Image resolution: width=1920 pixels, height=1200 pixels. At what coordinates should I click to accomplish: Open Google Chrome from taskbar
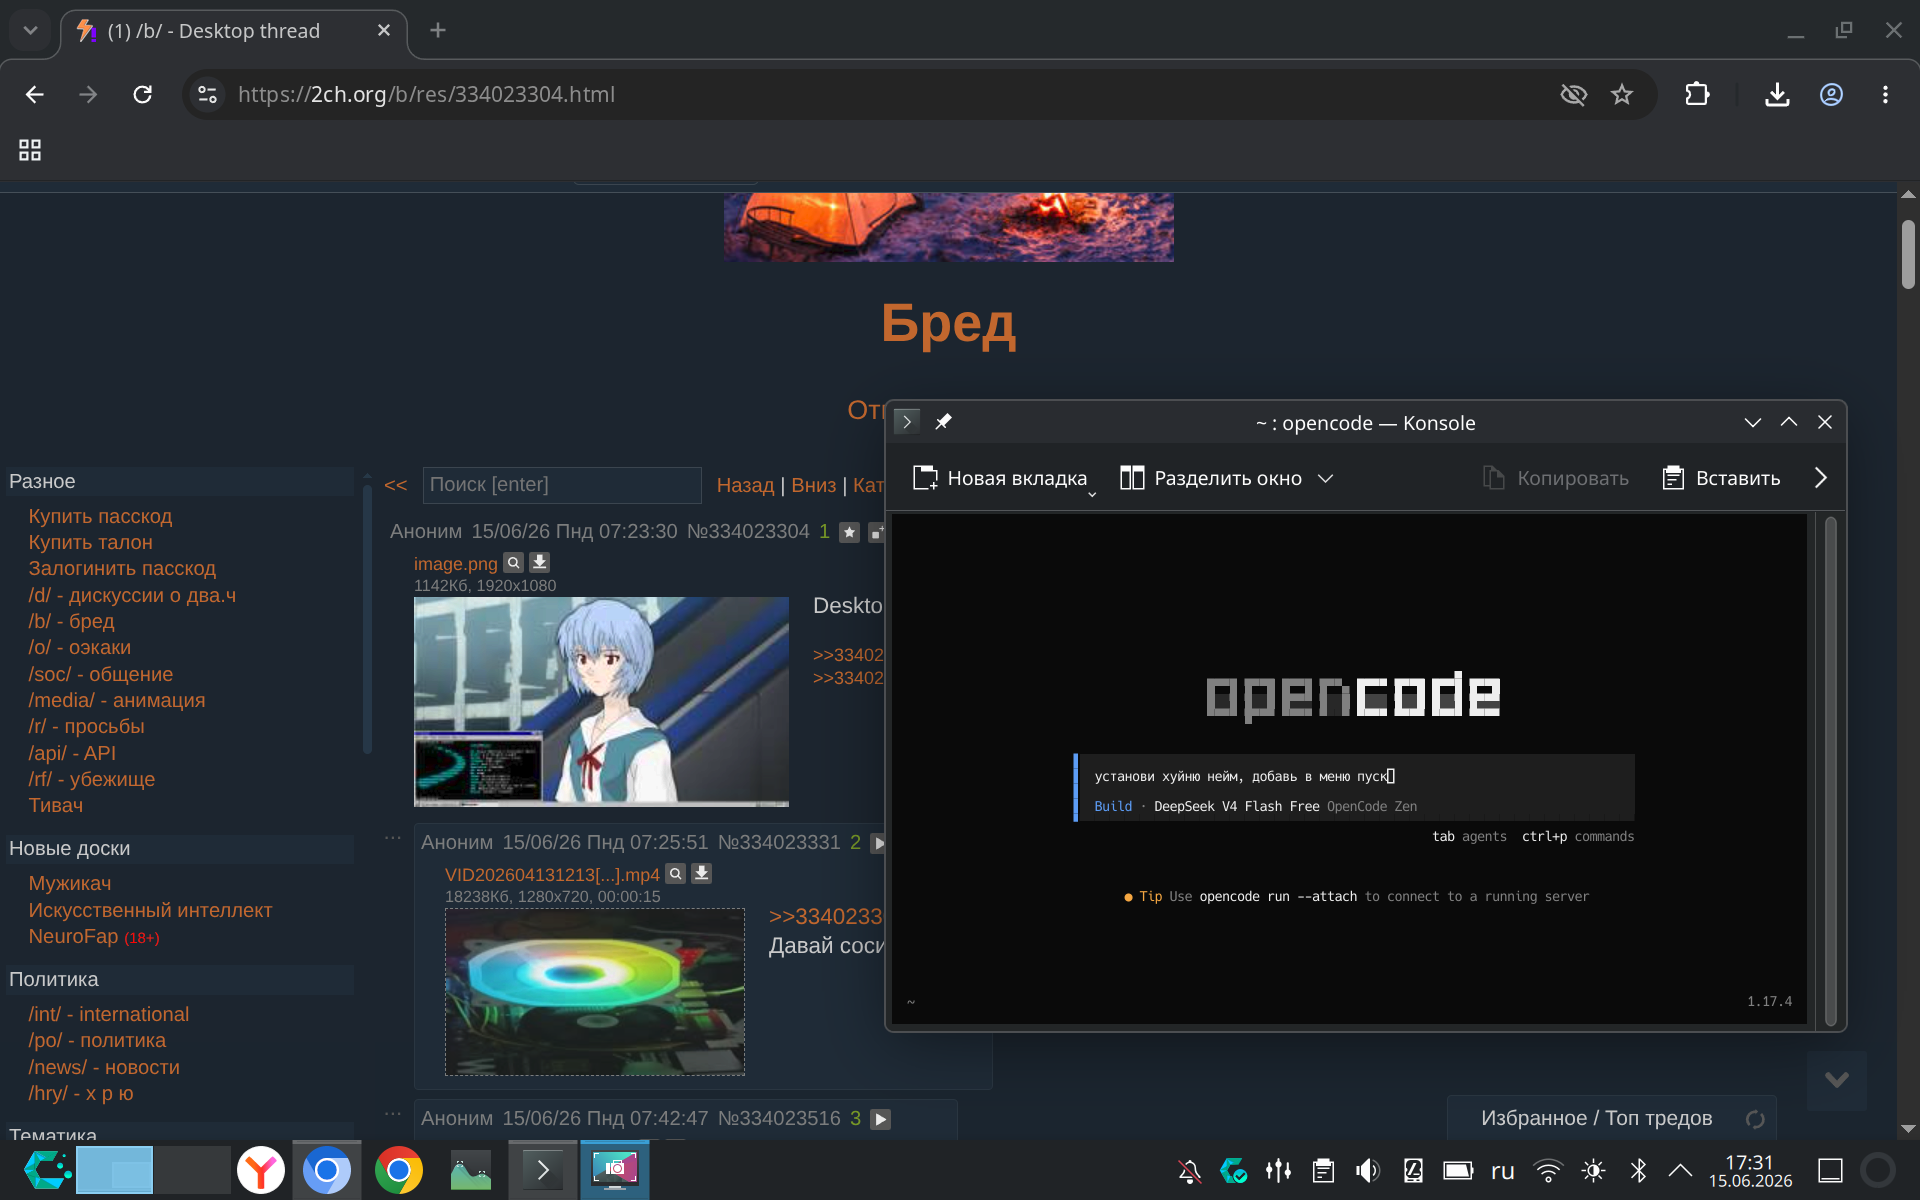tap(398, 1170)
